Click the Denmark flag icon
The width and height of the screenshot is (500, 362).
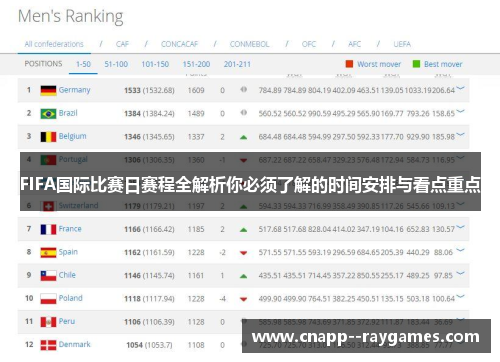[x=48, y=345]
